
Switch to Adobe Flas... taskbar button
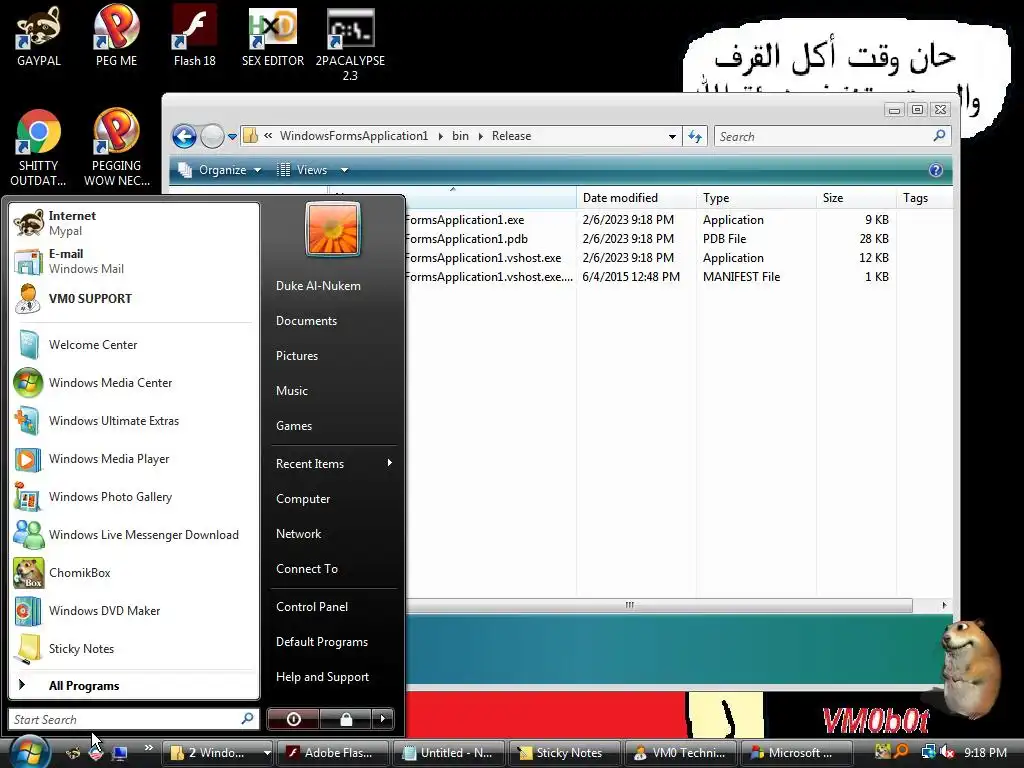tap(333, 753)
